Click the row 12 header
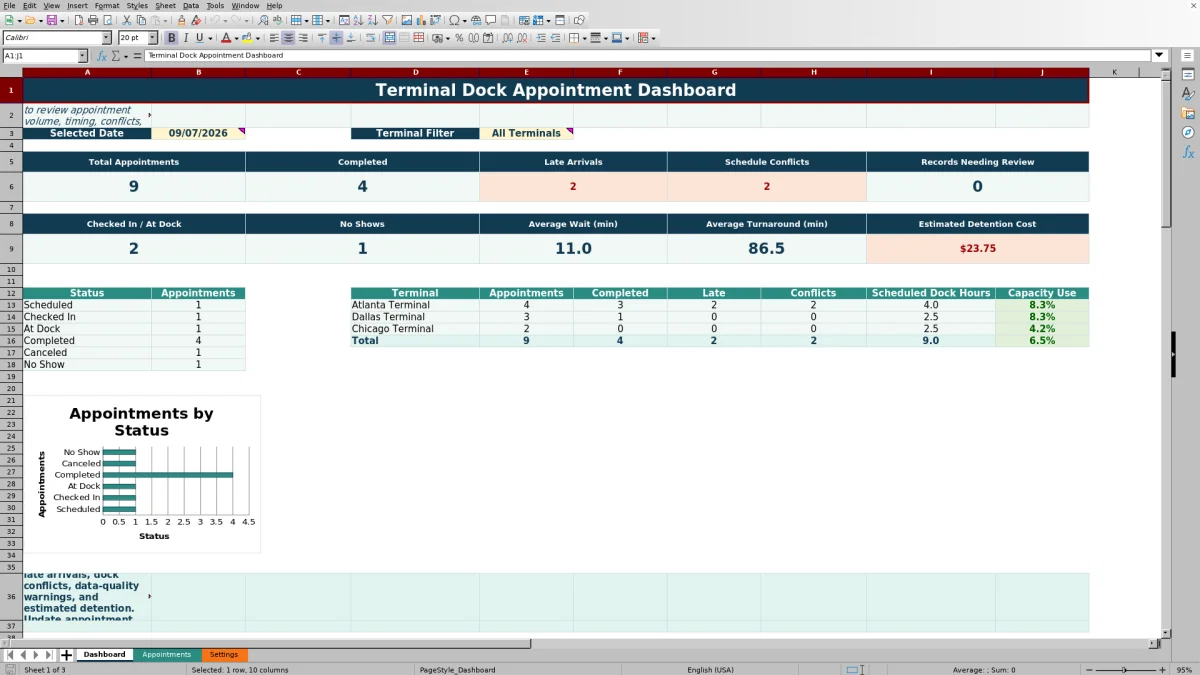This screenshot has width=1200, height=675. click(11, 293)
